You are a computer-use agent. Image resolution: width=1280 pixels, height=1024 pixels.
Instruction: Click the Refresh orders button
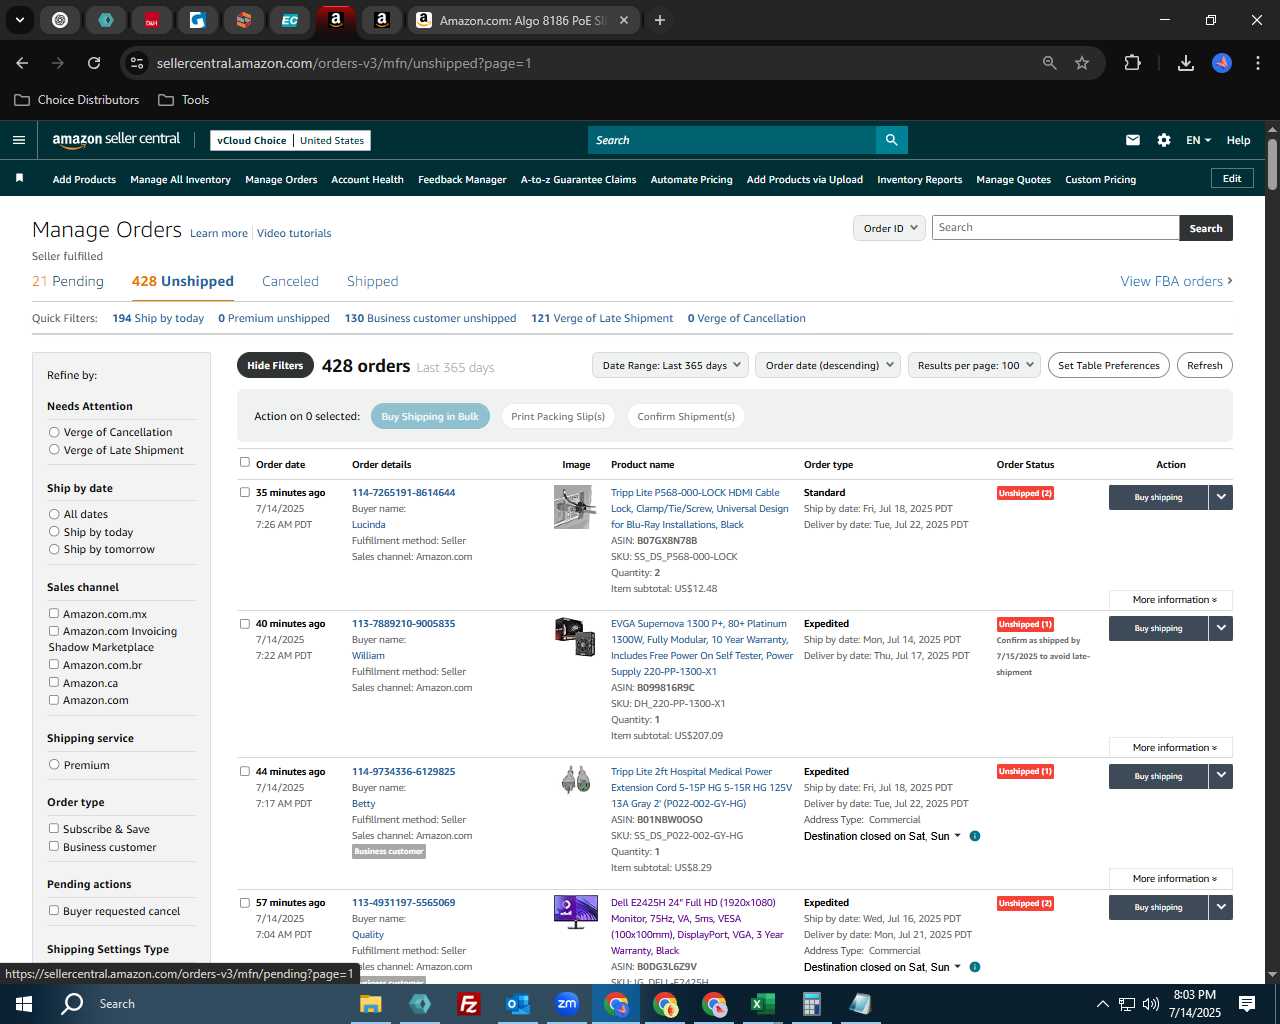tap(1205, 365)
